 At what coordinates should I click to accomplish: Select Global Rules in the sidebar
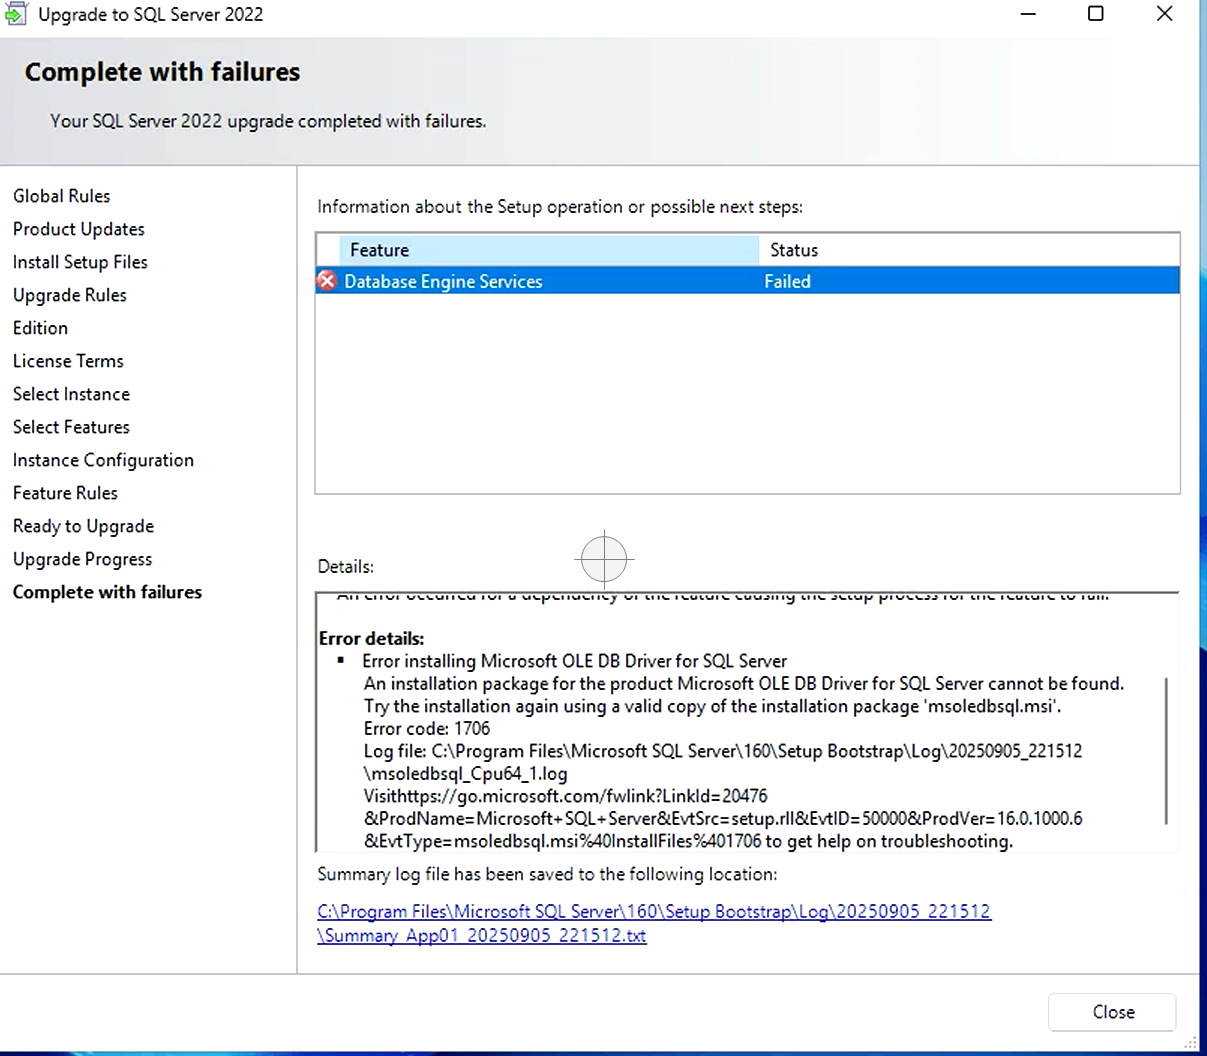61,196
